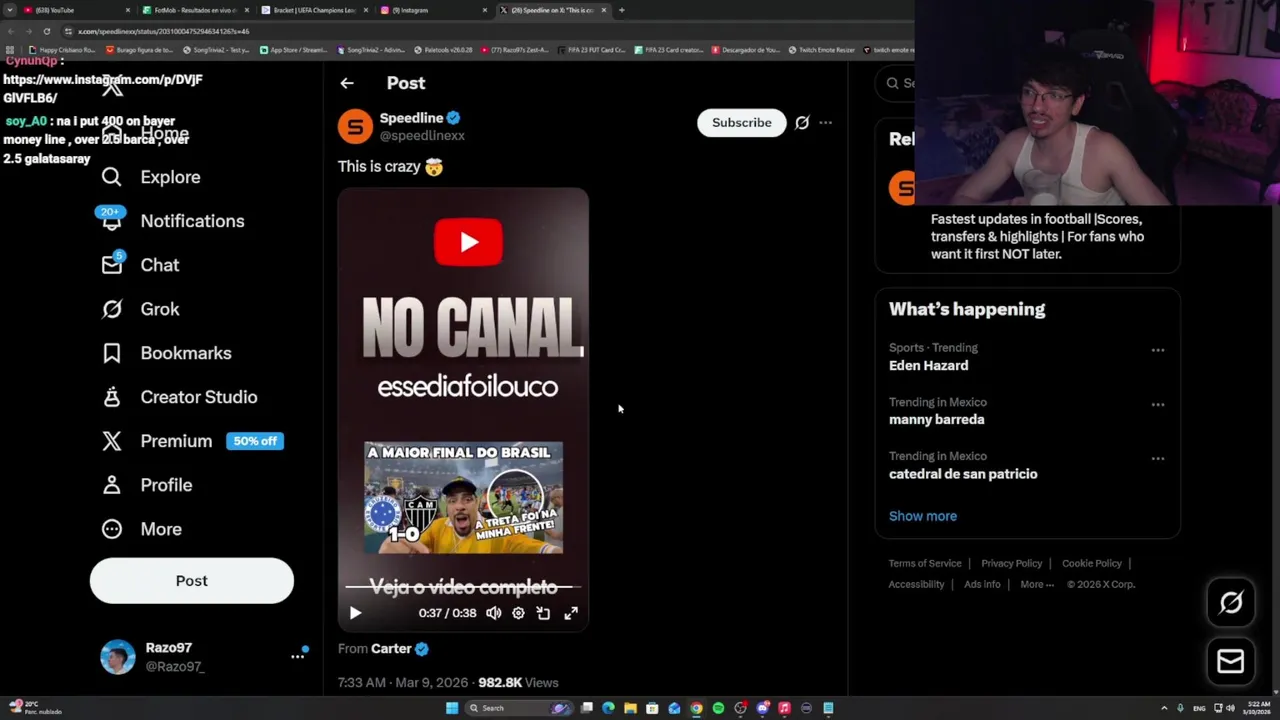The height and width of the screenshot is (720, 1280).
Task: Go to Profile in the sidebar
Action: pos(147,485)
